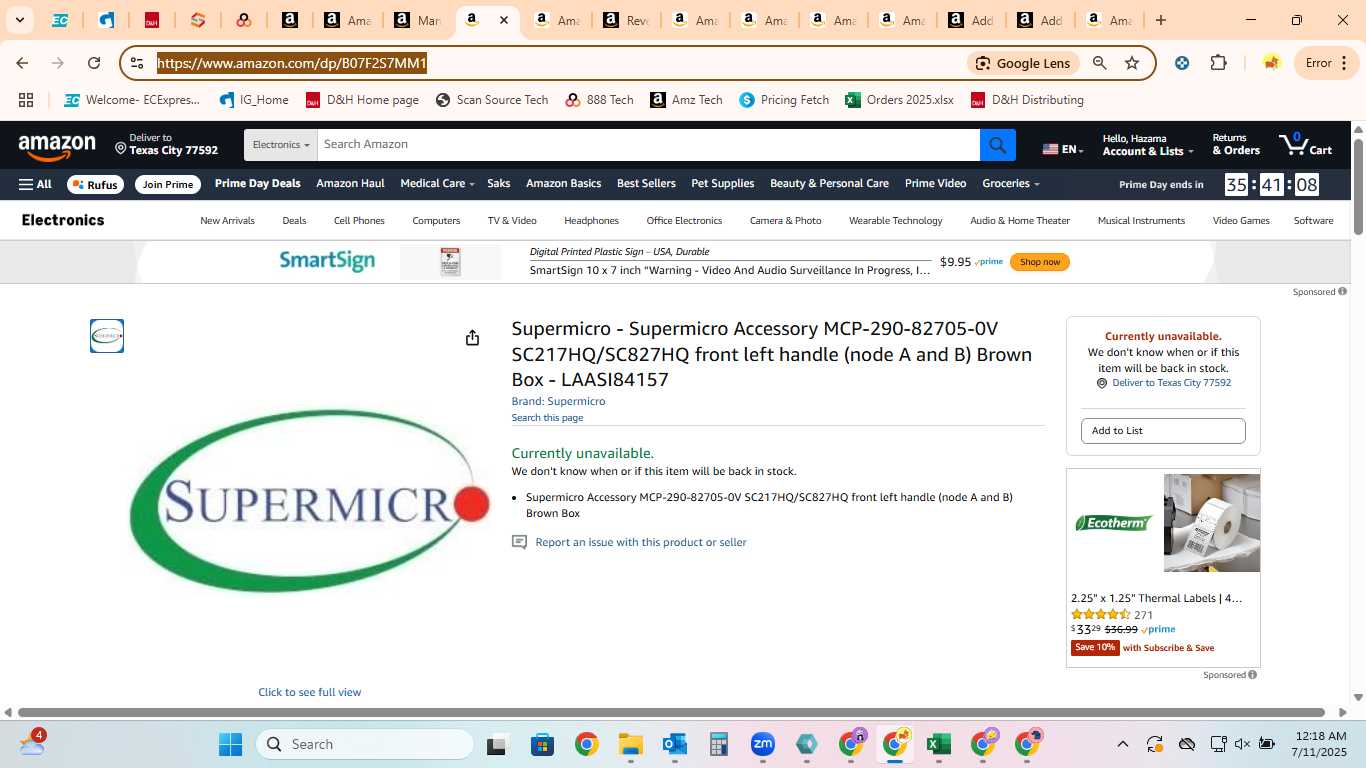Click the Rufus button
Viewport: 1366px width, 768px height.
click(x=96, y=184)
